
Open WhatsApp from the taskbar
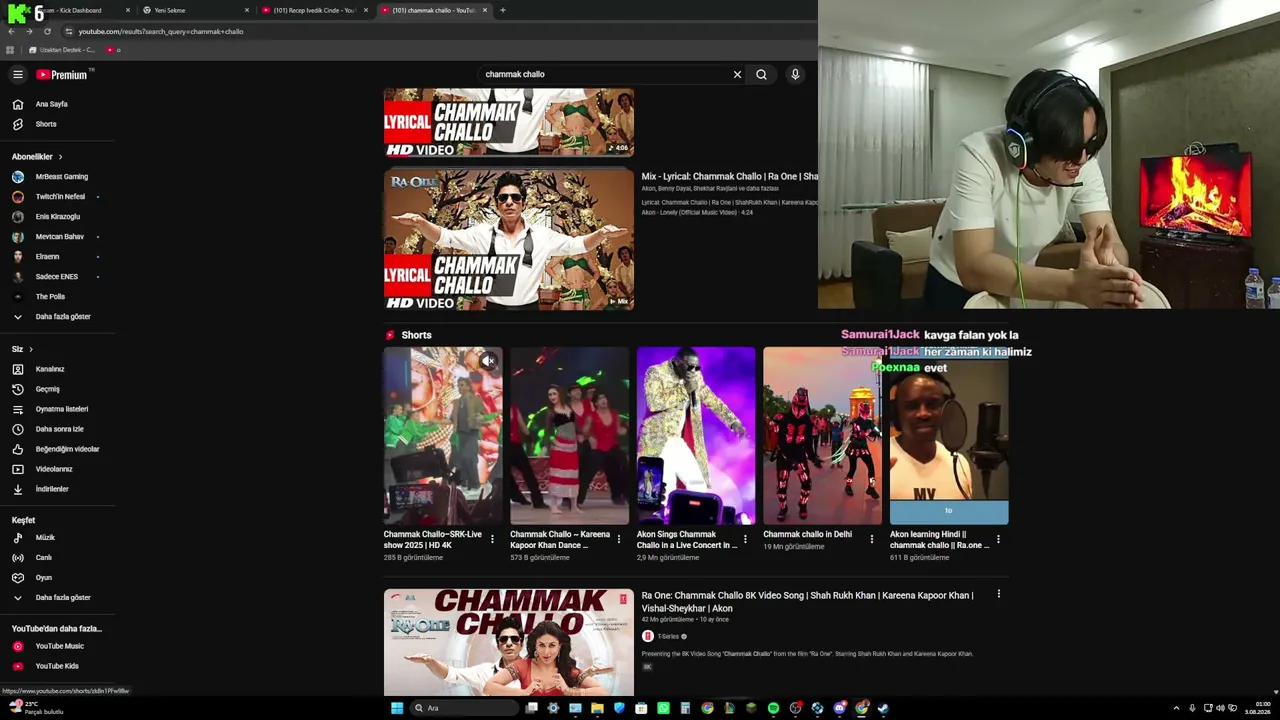click(x=663, y=708)
